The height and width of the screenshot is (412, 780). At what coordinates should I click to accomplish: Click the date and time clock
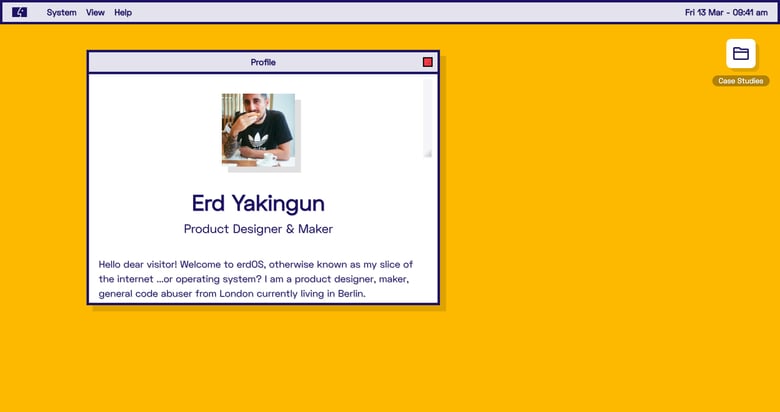click(726, 13)
